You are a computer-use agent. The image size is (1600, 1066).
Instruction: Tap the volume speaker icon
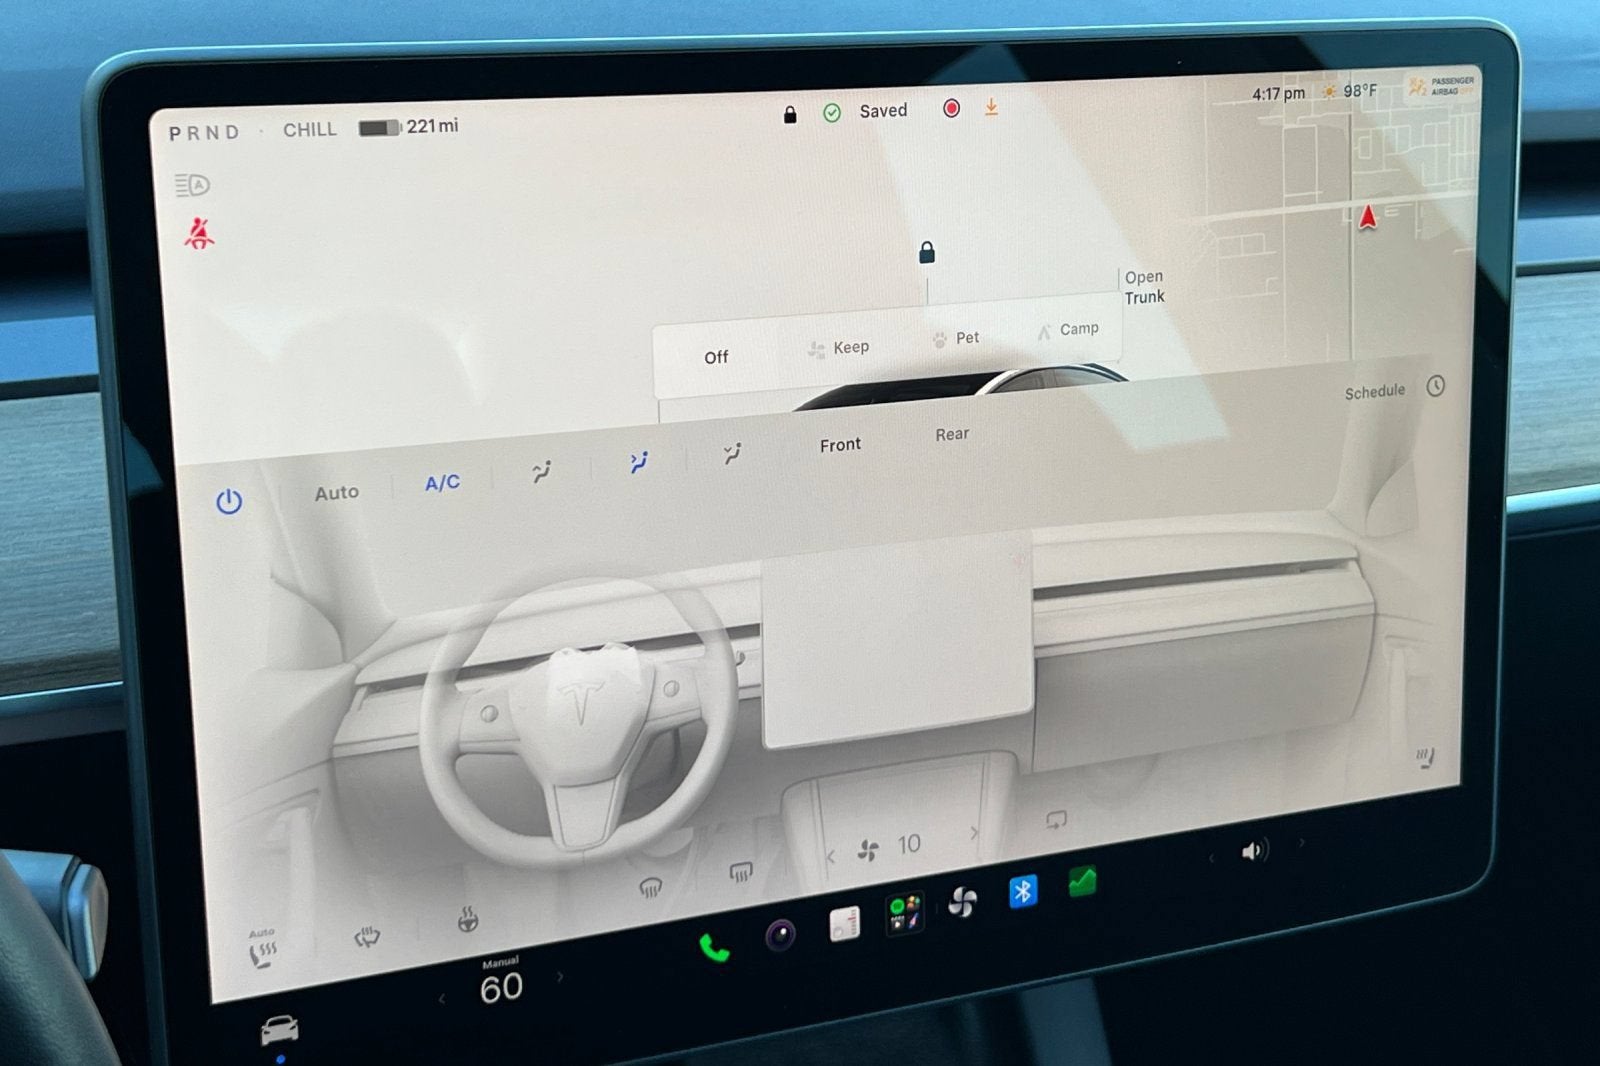pyautogui.click(x=1254, y=851)
